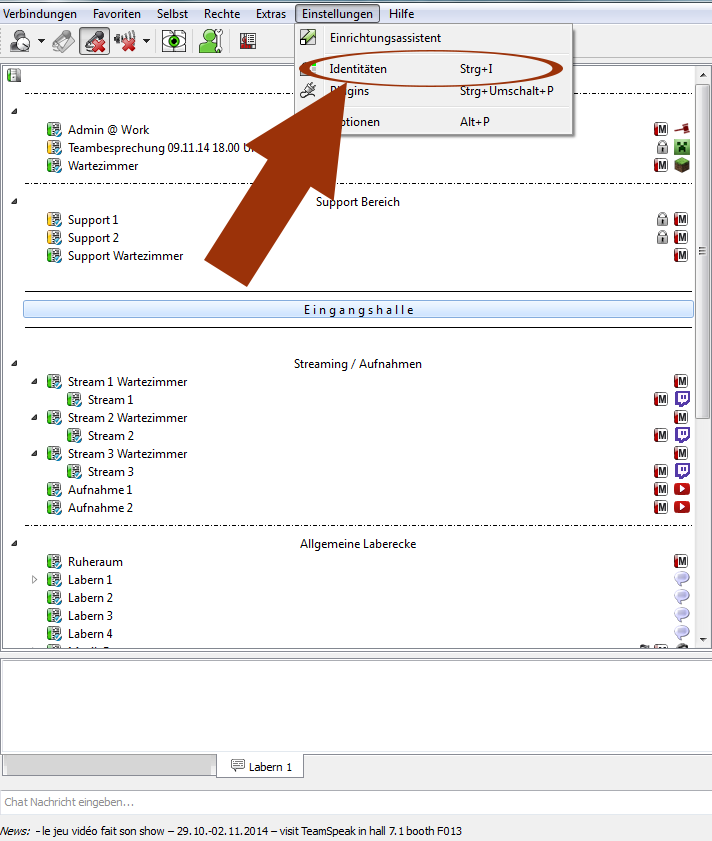Click the Einstellungen menu

coord(337,13)
